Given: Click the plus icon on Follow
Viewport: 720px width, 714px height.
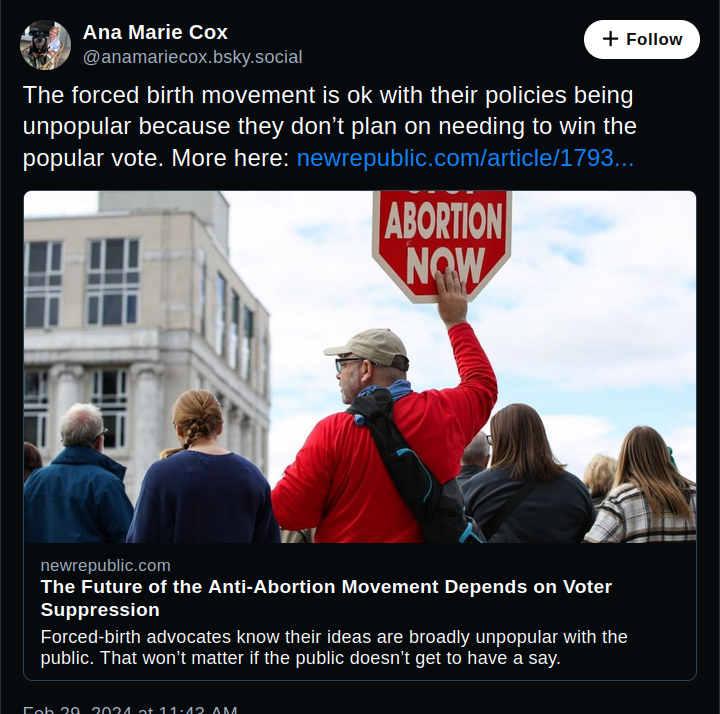Looking at the screenshot, I should pos(610,40).
